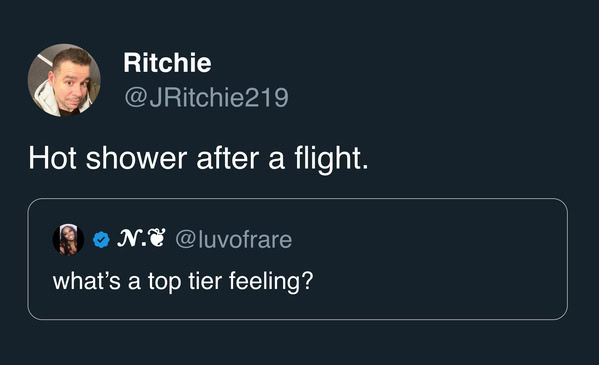The width and height of the screenshot is (599, 365).
Task: Click the blue verified badge icon
Action: pyautogui.click(x=101, y=240)
